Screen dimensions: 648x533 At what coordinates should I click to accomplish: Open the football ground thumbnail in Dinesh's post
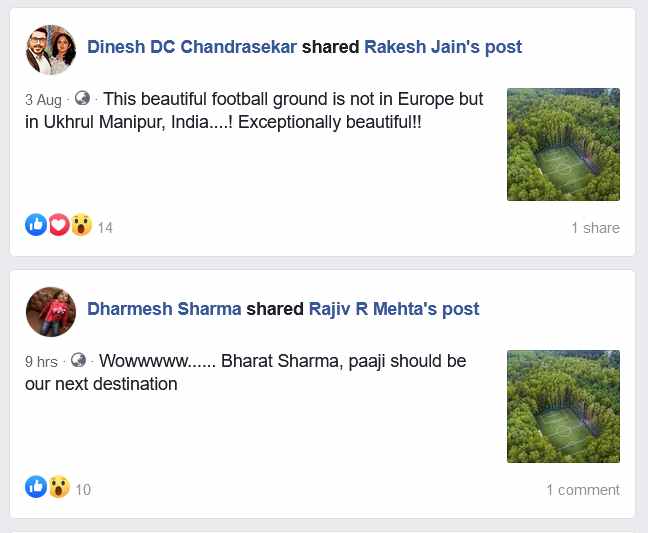coord(563,144)
